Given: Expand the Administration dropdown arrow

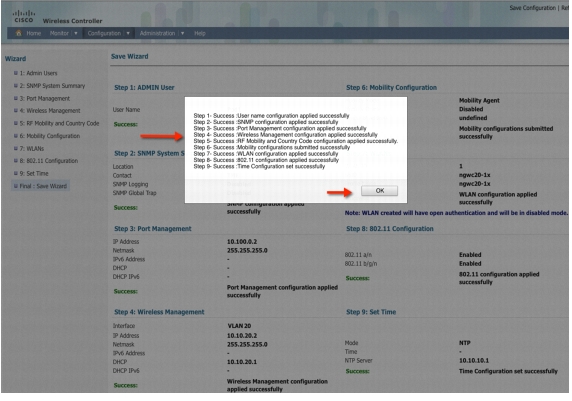Looking at the screenshot, I should [x=182, y=33].
